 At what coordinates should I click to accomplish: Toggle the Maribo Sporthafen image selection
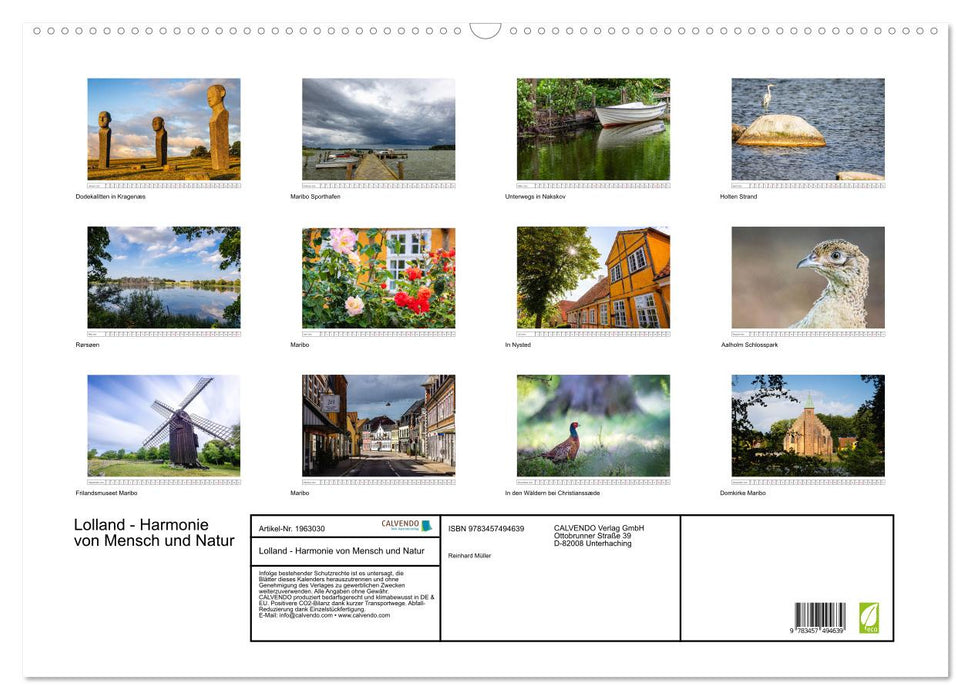(x=378, y=128)
